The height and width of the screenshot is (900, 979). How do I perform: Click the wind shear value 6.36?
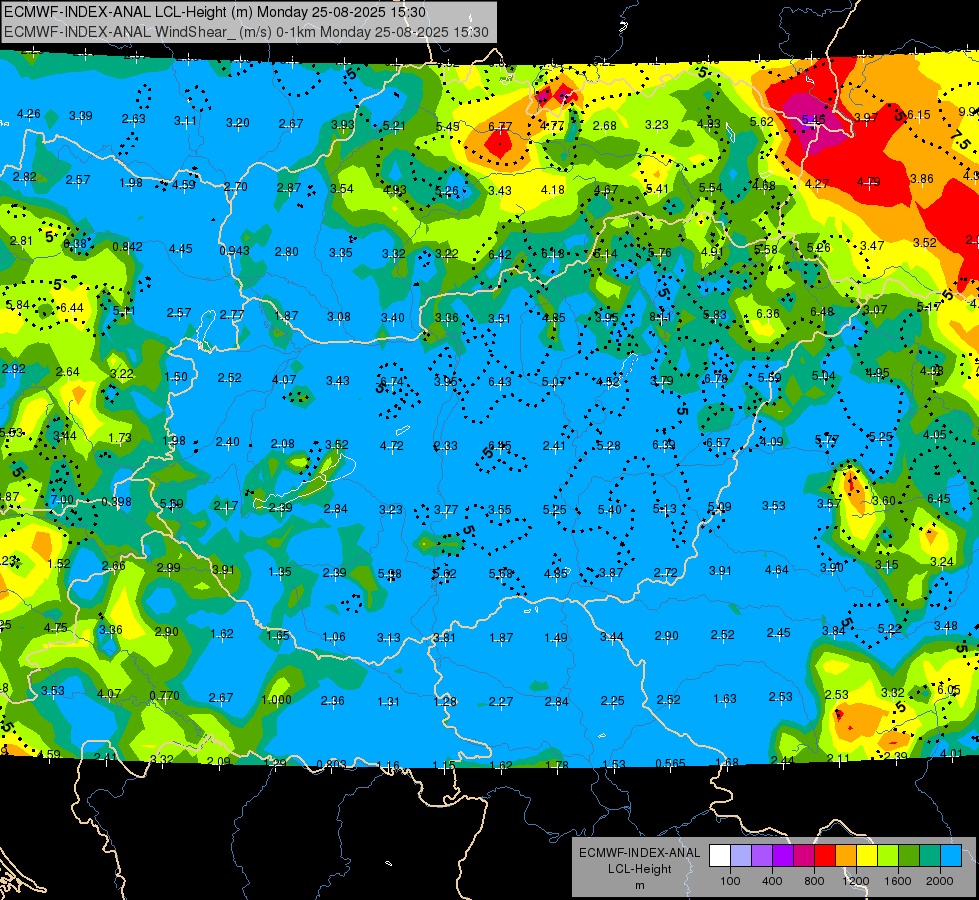[768, 314]
